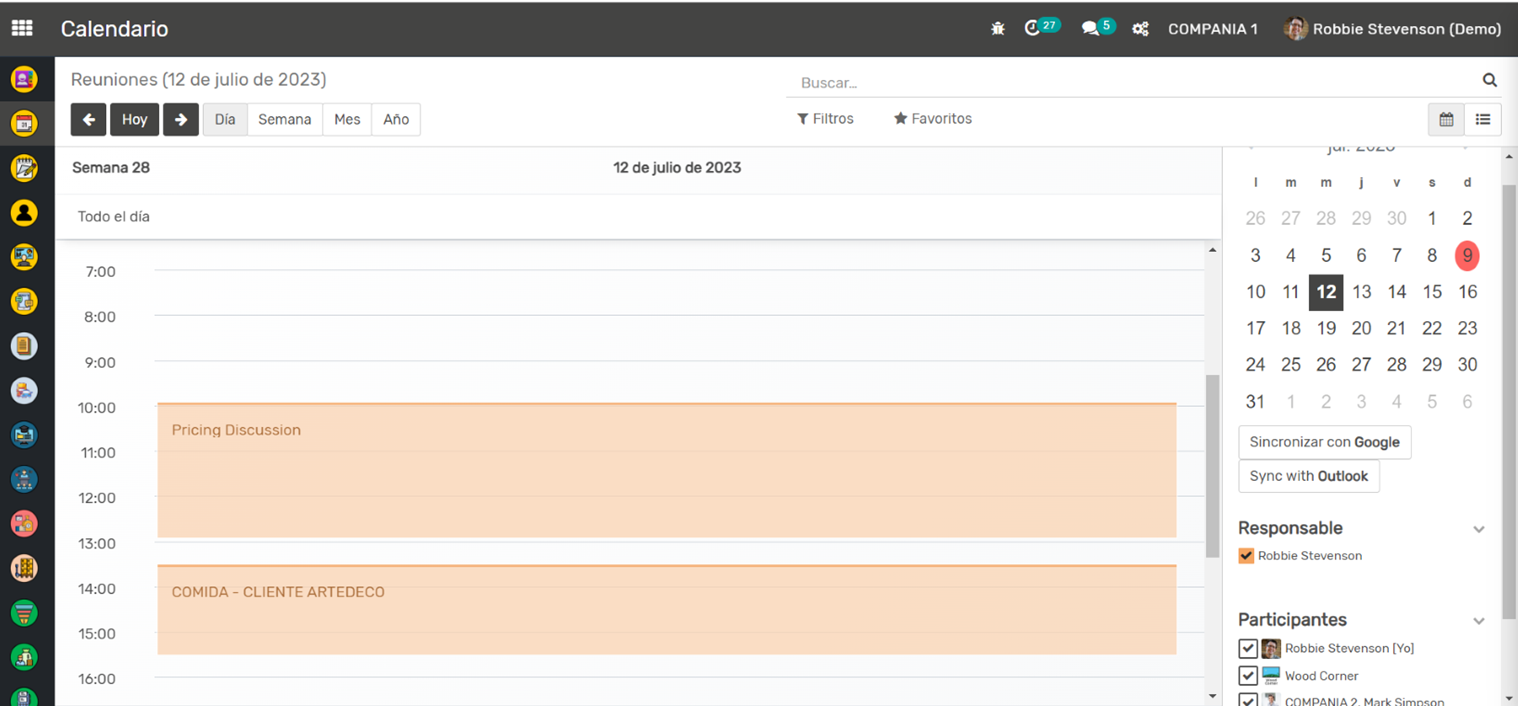Go to next day arrow
This screenshot has height=706, width=1518.
point(181,119)
